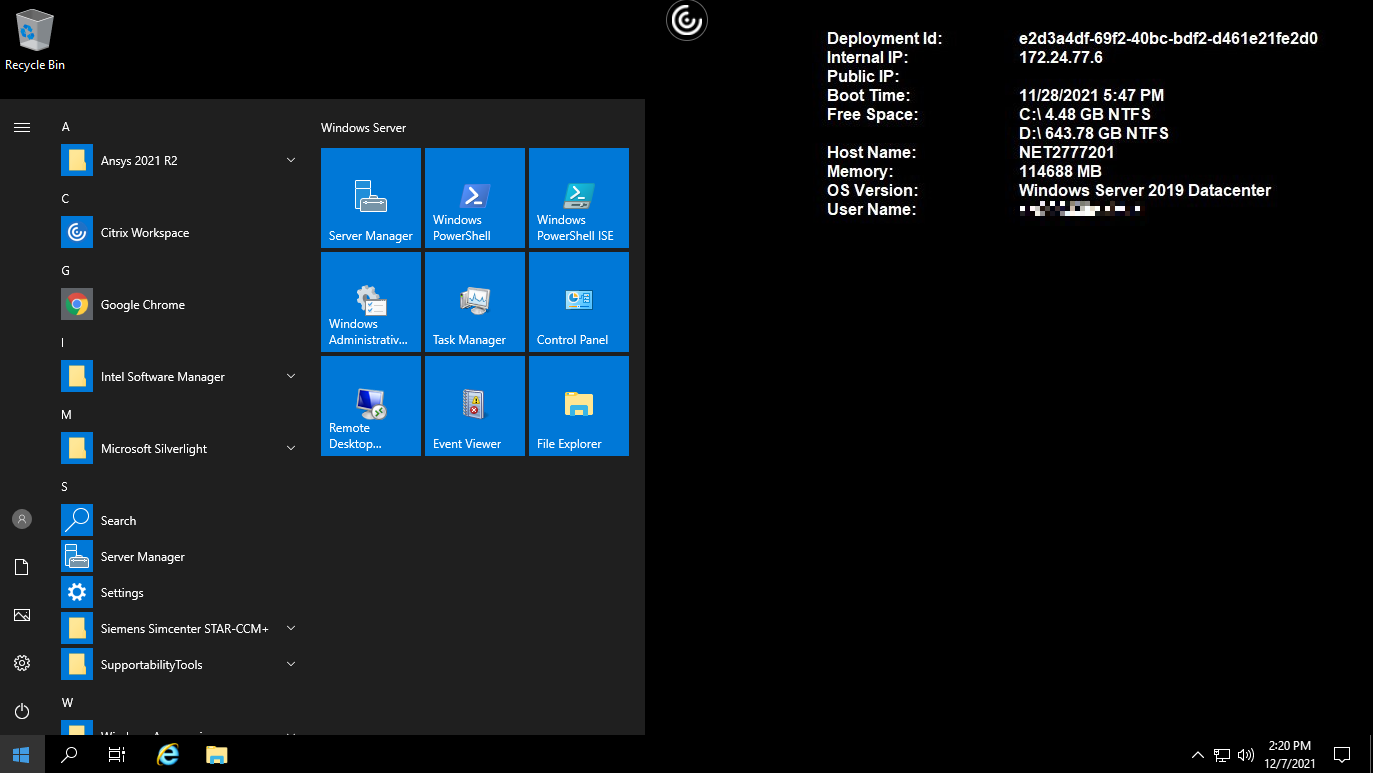
Task: Click the network icon in the system tray
Action: (1222, 755)
